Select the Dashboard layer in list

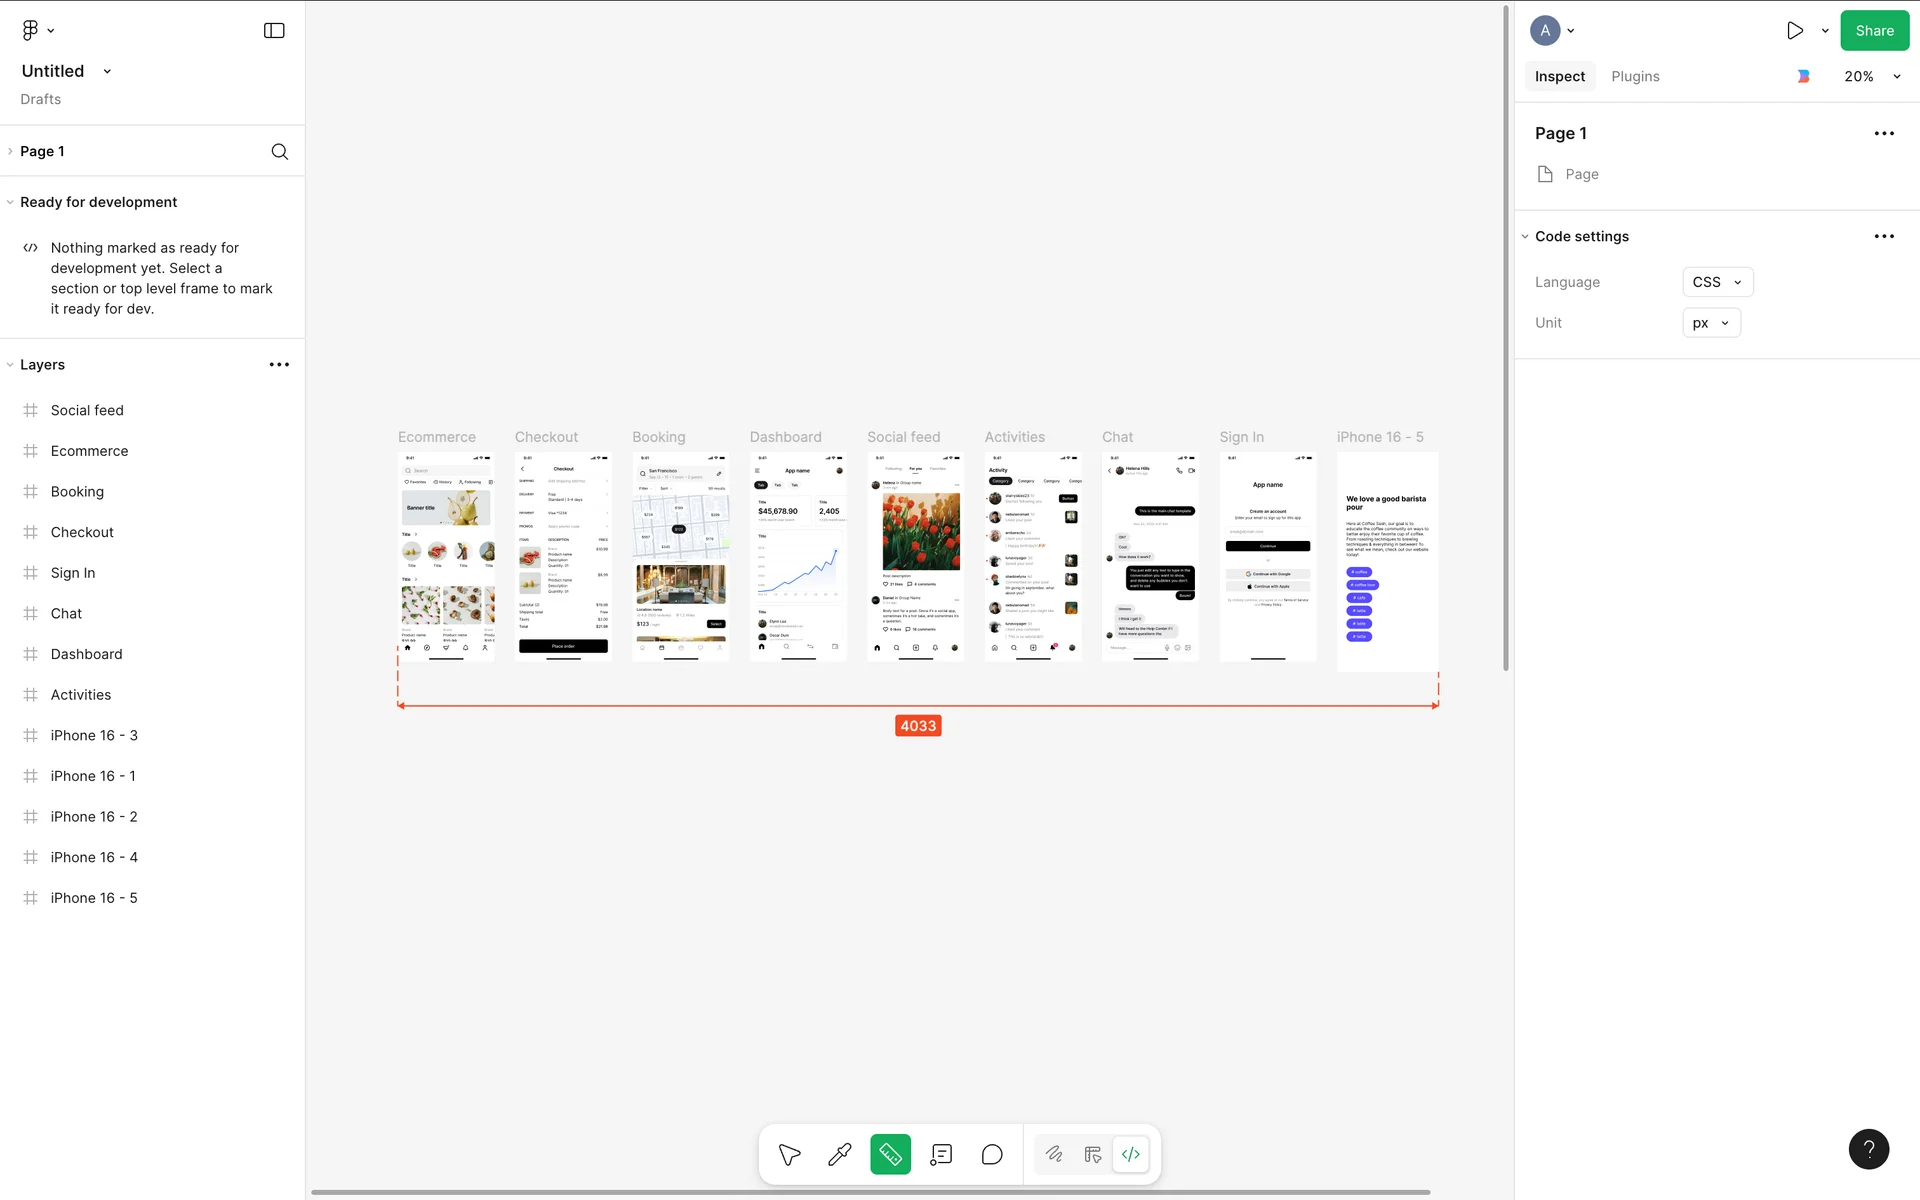(87, 654)
